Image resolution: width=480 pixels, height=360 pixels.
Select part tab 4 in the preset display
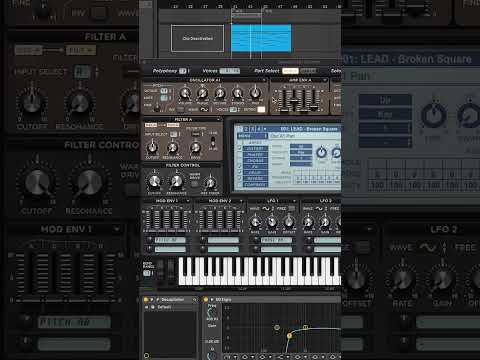point(259,129)
